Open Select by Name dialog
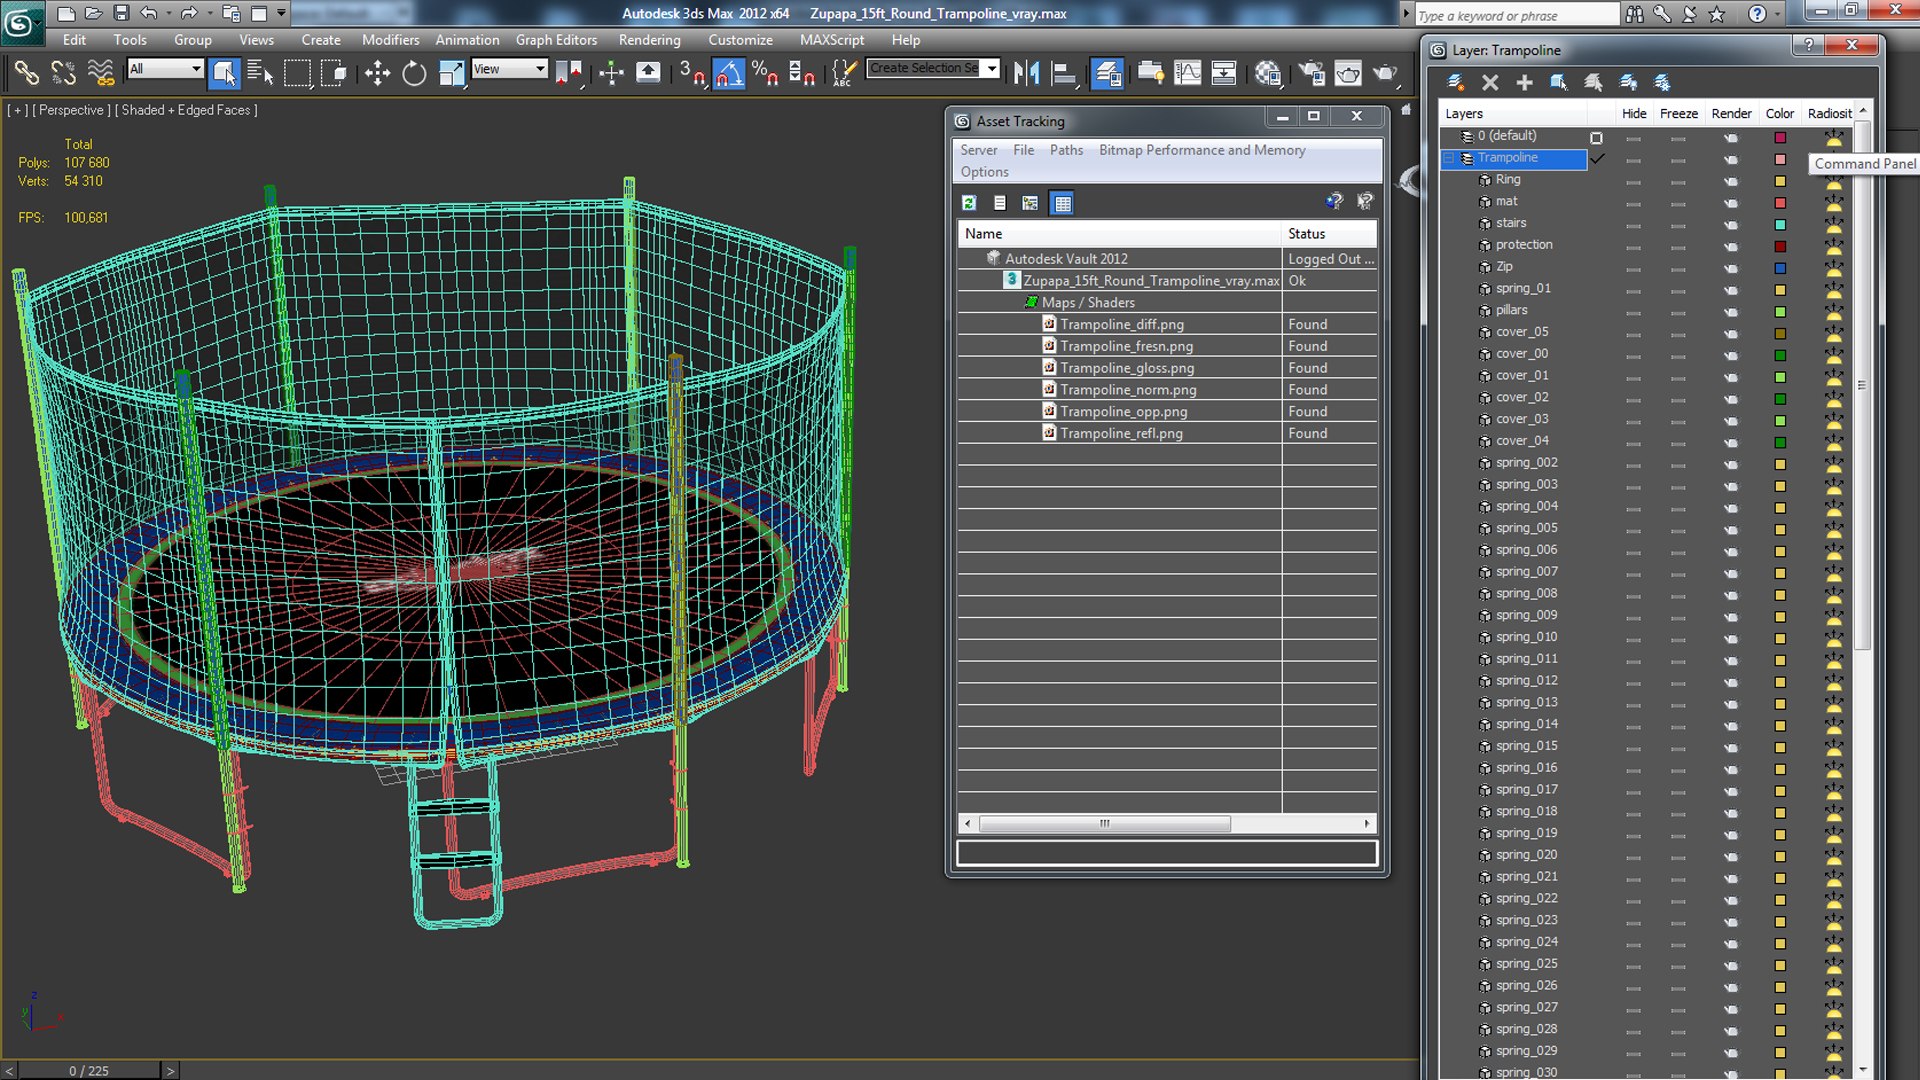The image size is (1920, 1080). pyautogui.click(x=260, y=73)
